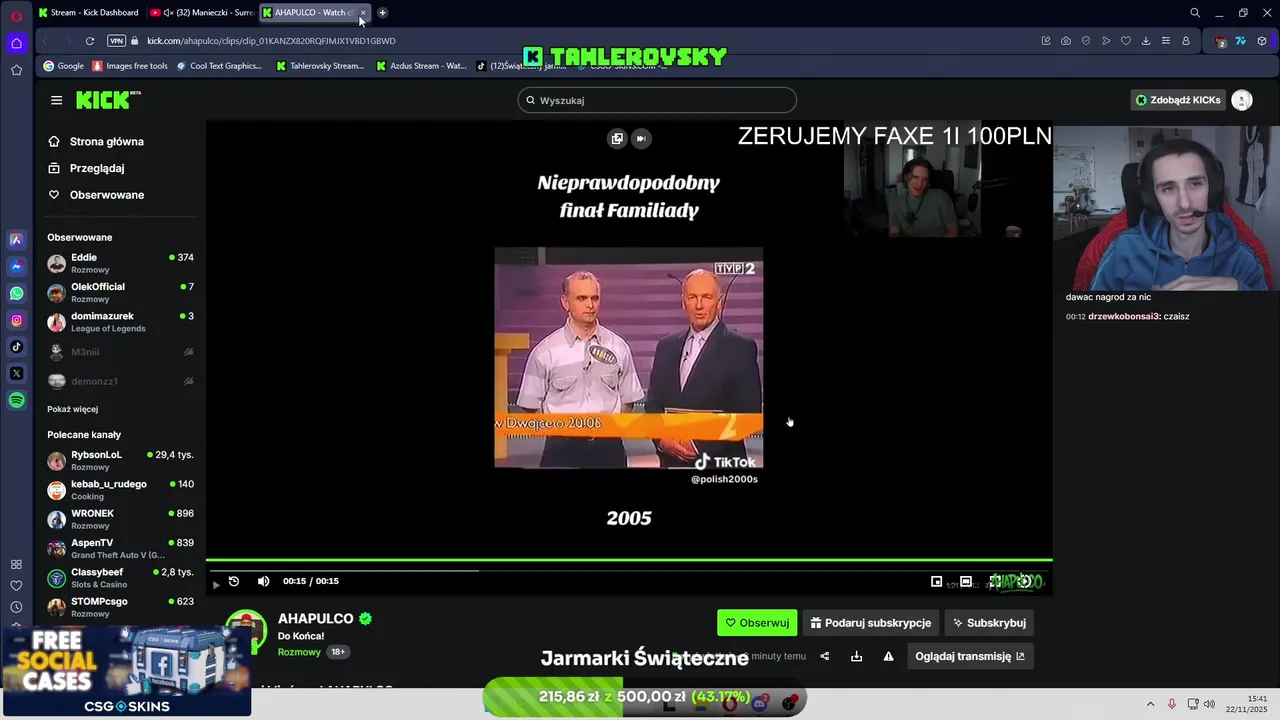Toggle the VPN badge in address bar
Viewport: 1280px width, 720px height.
pyautogui.click(x=116, y=41)
